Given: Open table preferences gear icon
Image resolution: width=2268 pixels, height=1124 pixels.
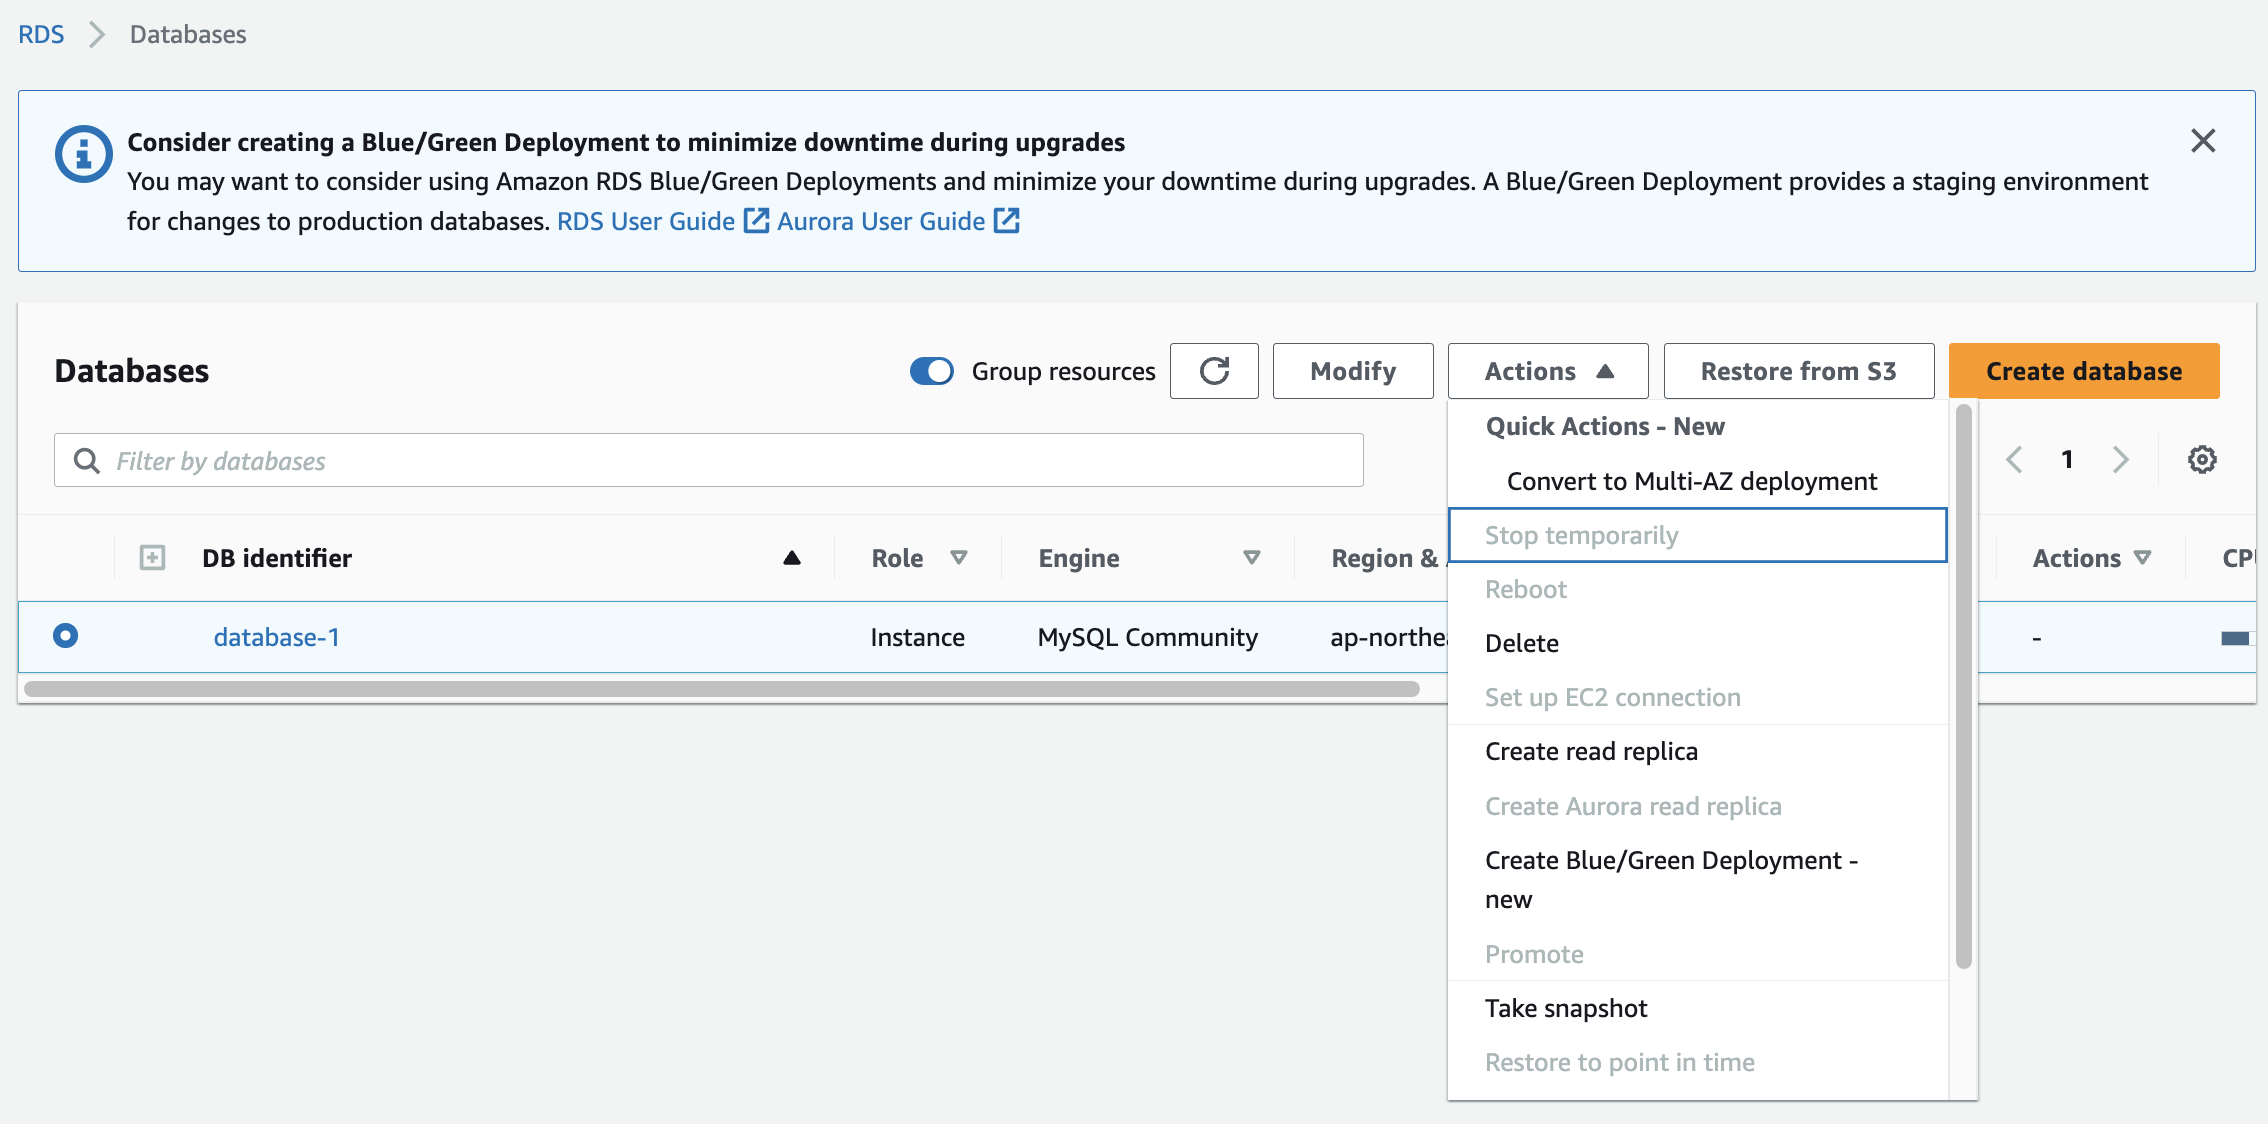Looking at the screenshot, I should [x=2201, y=460].
